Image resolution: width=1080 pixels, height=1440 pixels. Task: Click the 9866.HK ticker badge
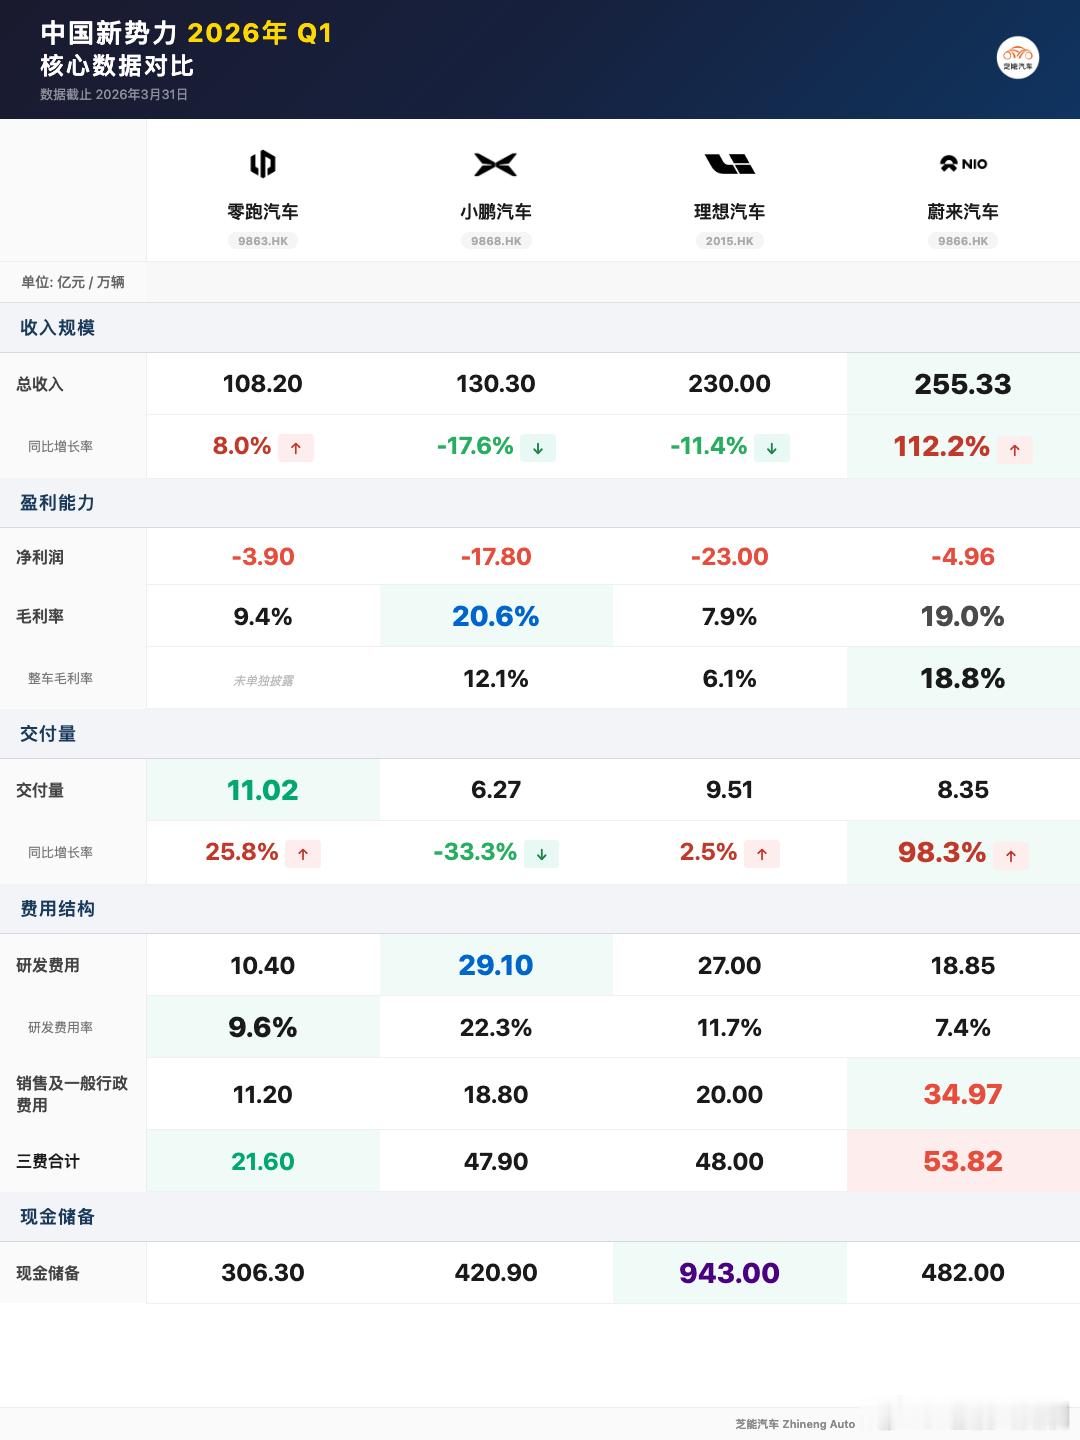tap(963, 241)
